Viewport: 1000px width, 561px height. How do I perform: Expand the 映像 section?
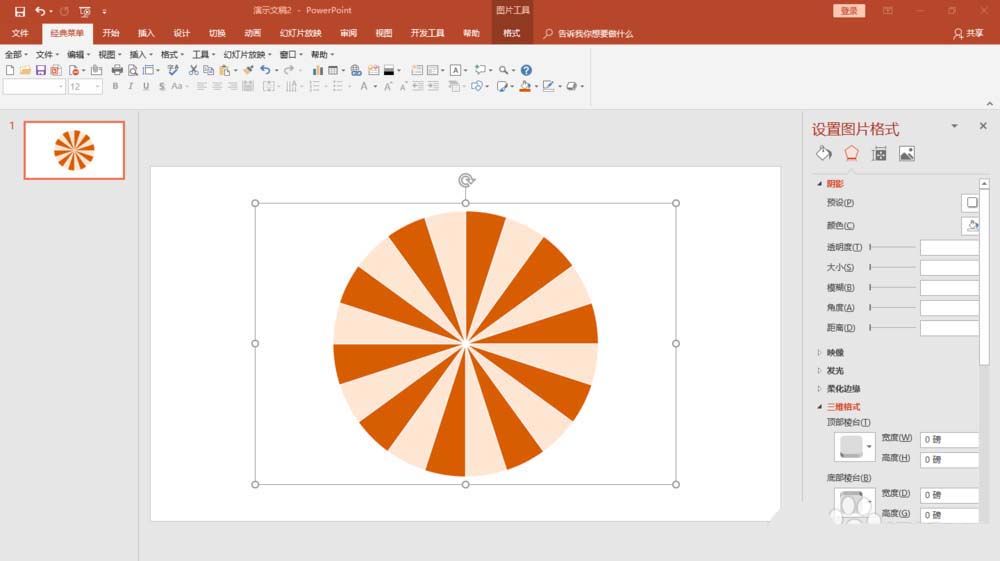click(x=835, y=352)
